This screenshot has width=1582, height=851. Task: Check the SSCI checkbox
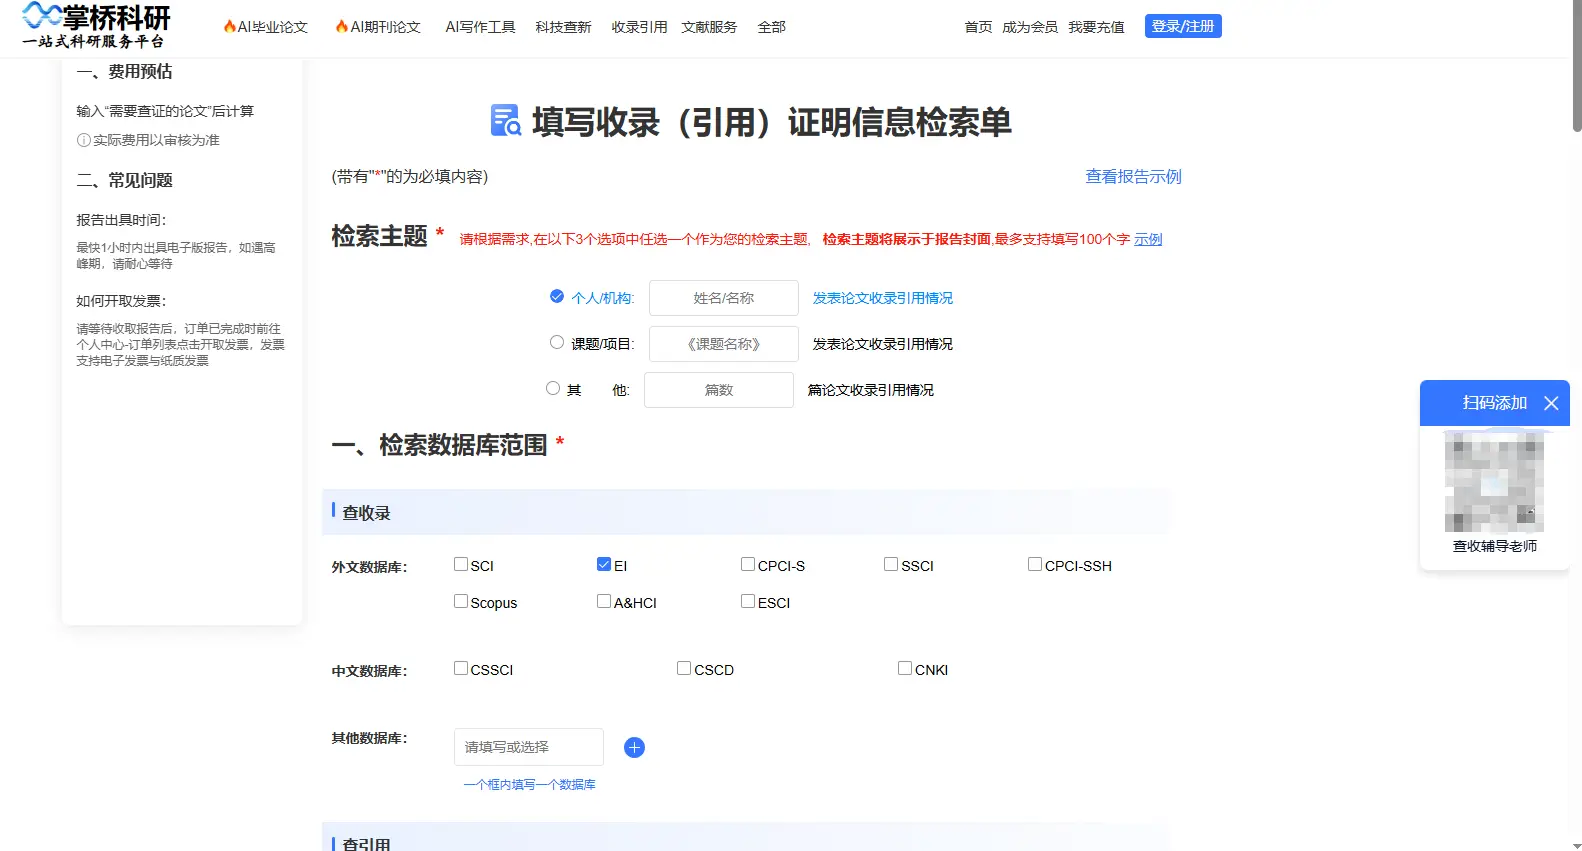click(891, 564)
